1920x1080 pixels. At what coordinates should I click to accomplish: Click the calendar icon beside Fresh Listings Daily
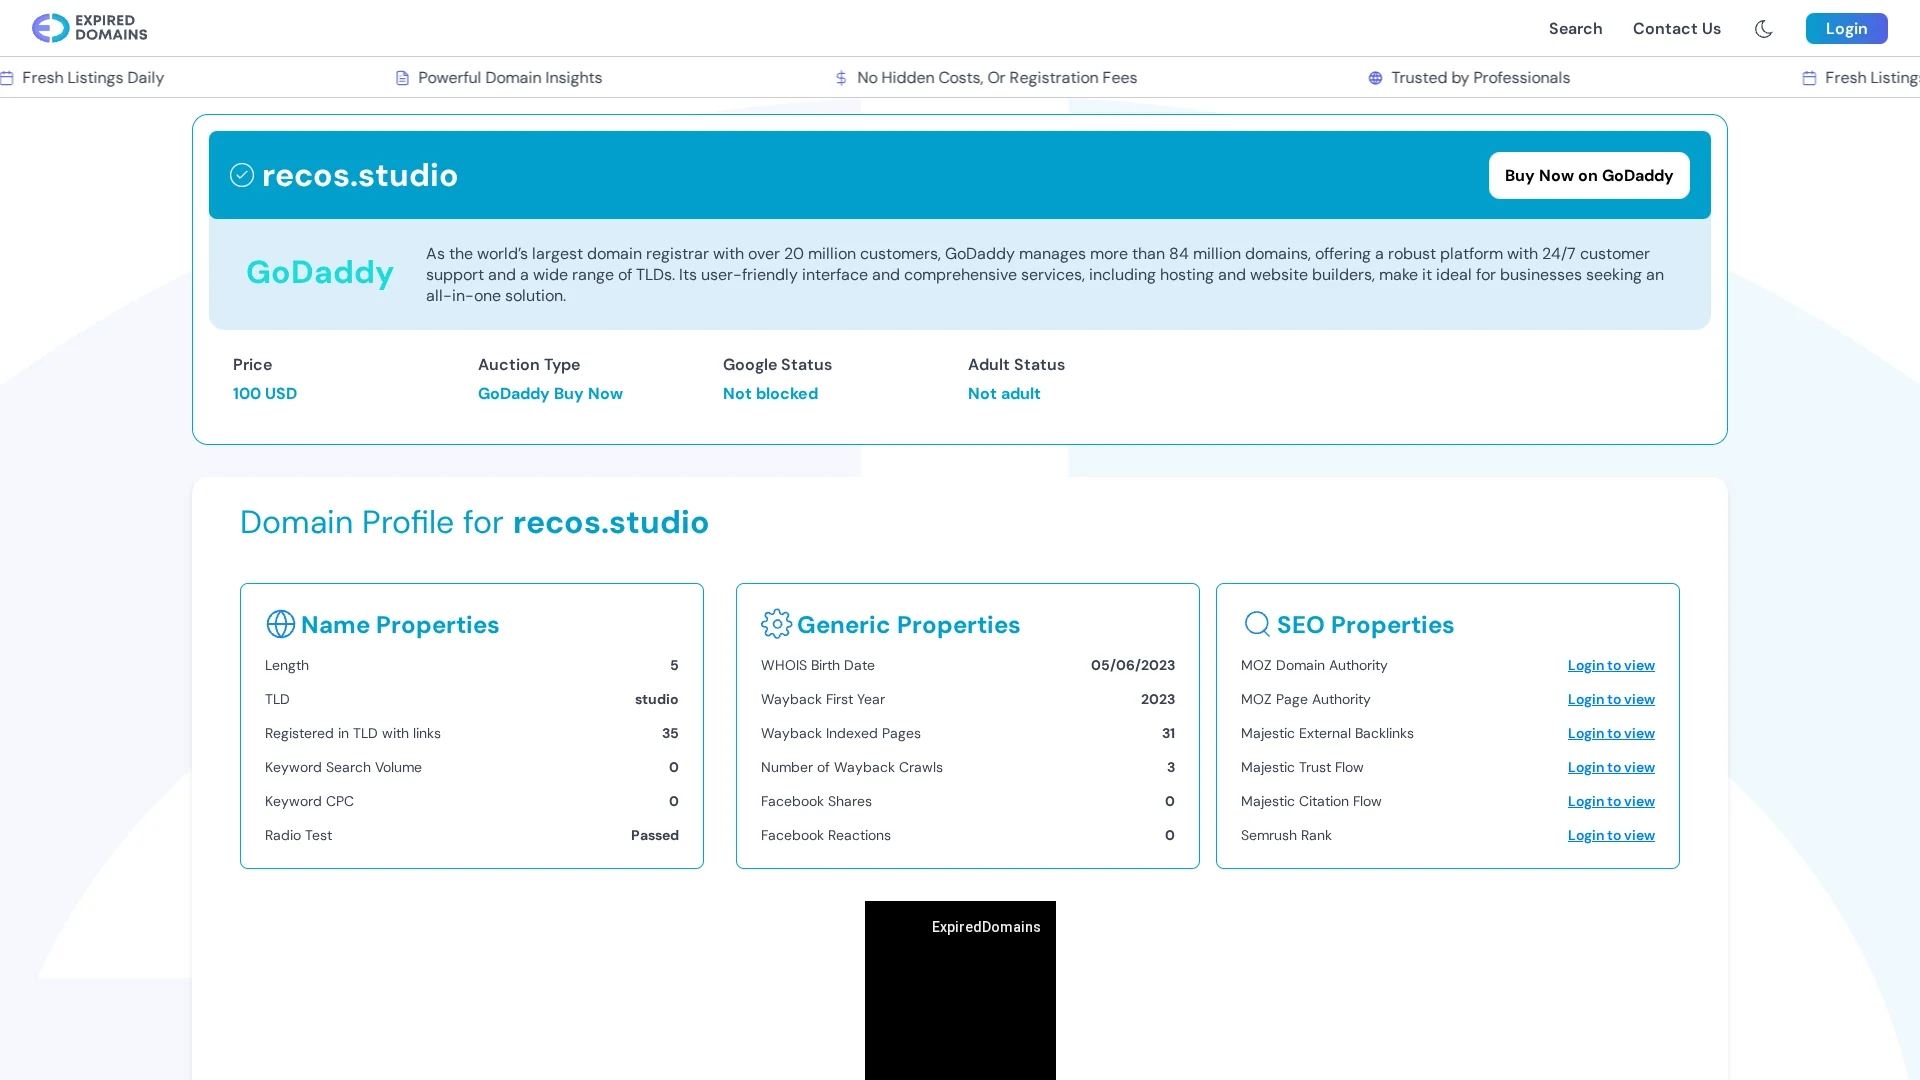[6, 78]
